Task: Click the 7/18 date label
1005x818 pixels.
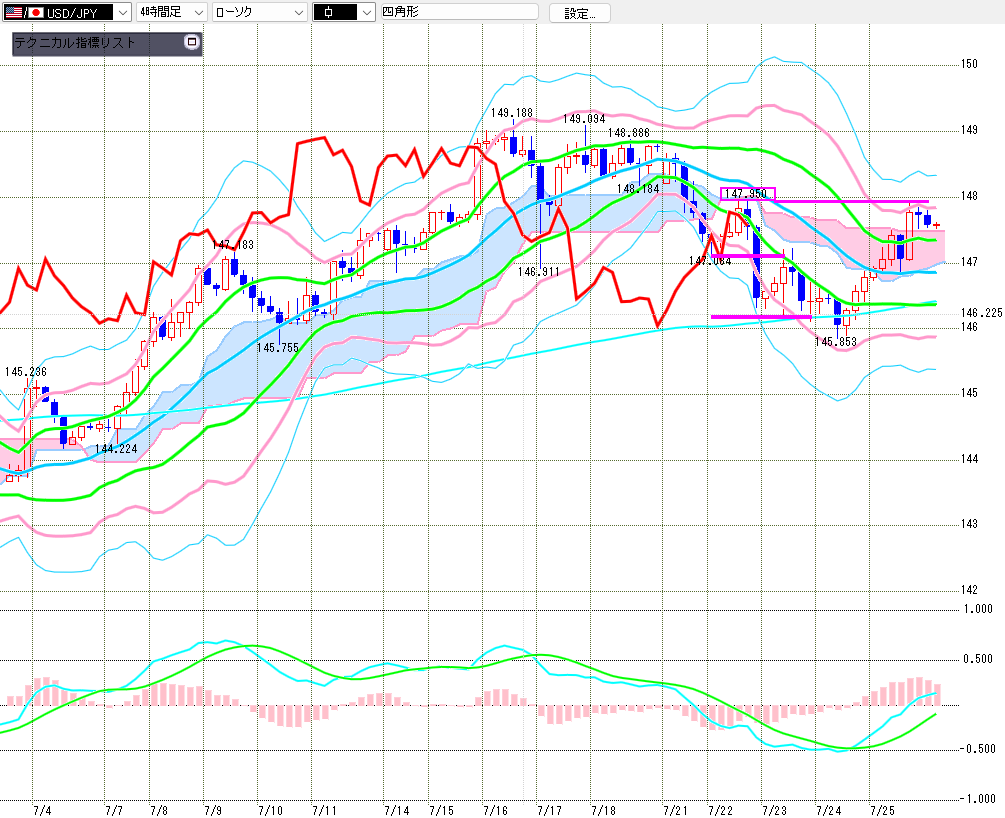Action: click(x=604, y=811)
